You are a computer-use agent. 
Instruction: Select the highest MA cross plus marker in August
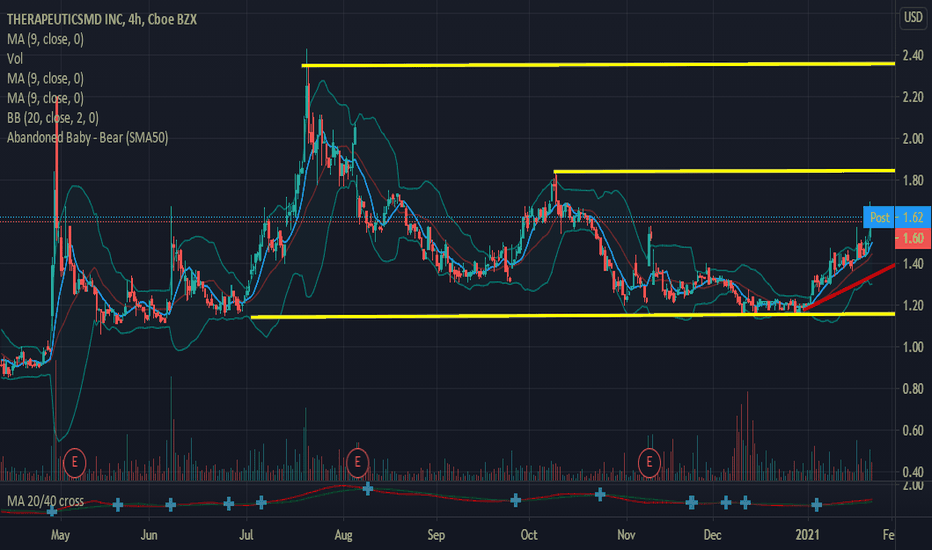pos(367,489)
